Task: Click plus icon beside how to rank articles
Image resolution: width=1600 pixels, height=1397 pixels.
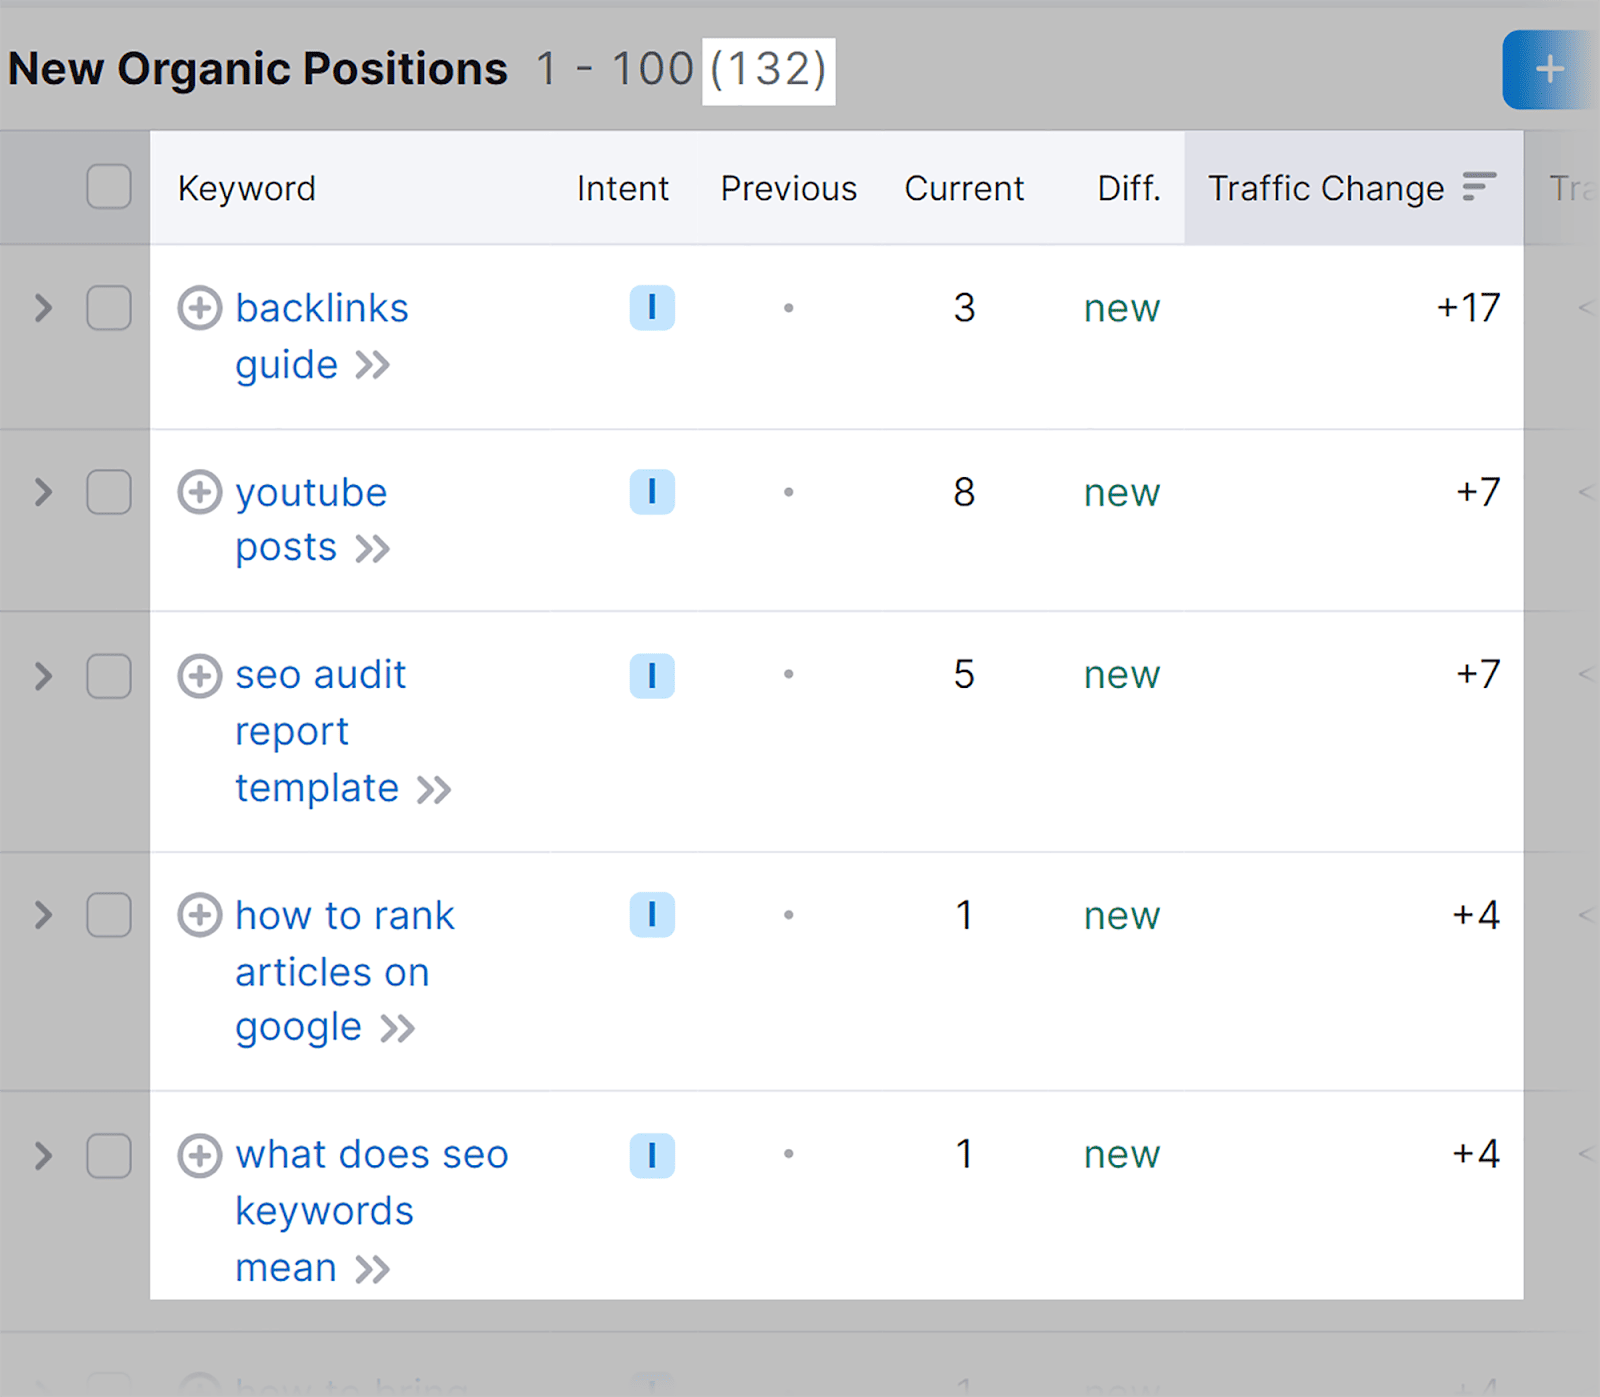Action: point(199,915)
